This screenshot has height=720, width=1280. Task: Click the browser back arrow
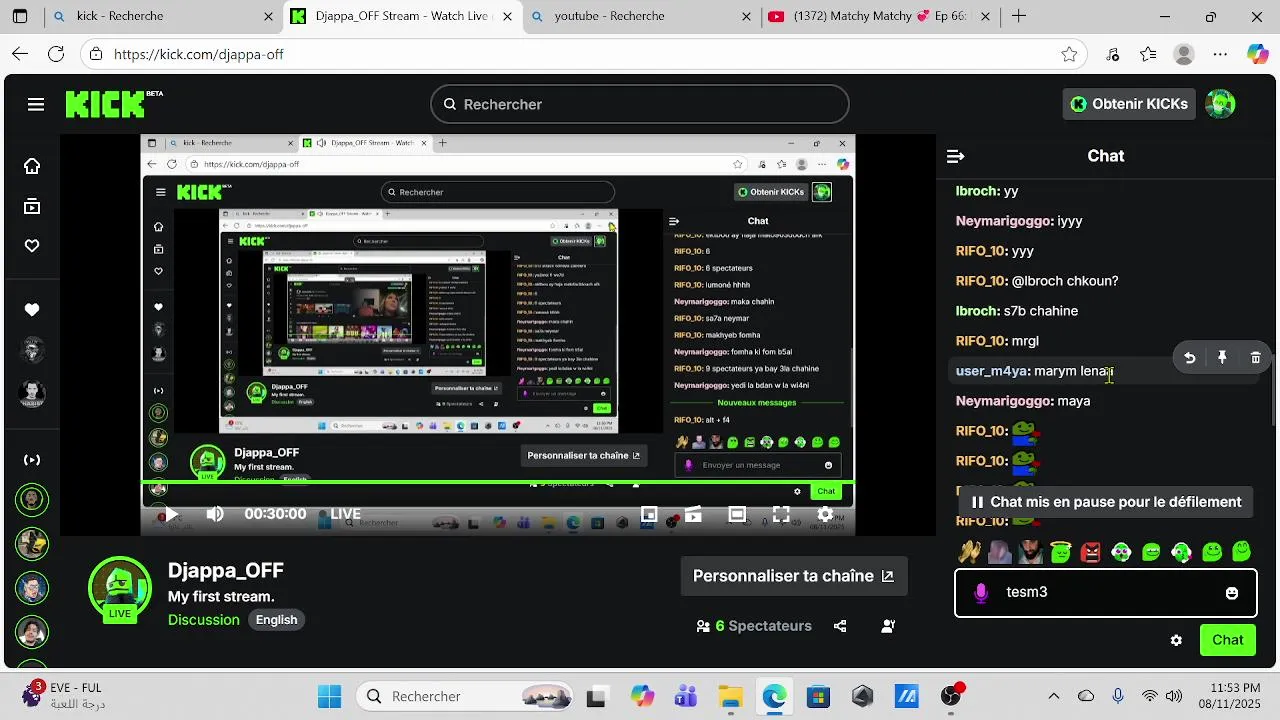[x=20, y=54]
